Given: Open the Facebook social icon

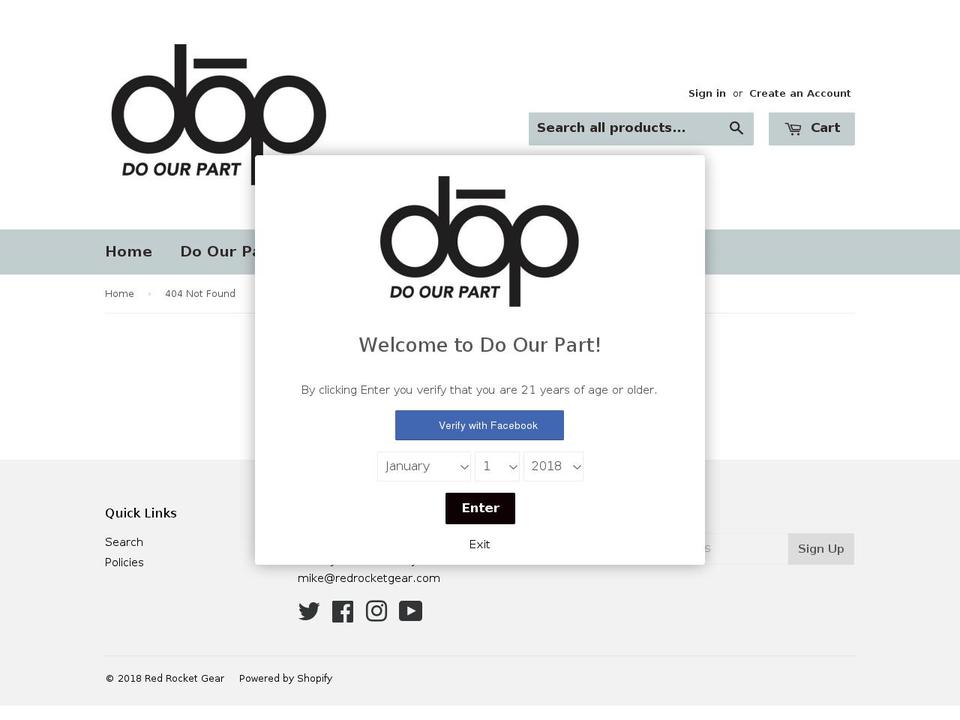Looking at the screenshot, I should point(342,611).
